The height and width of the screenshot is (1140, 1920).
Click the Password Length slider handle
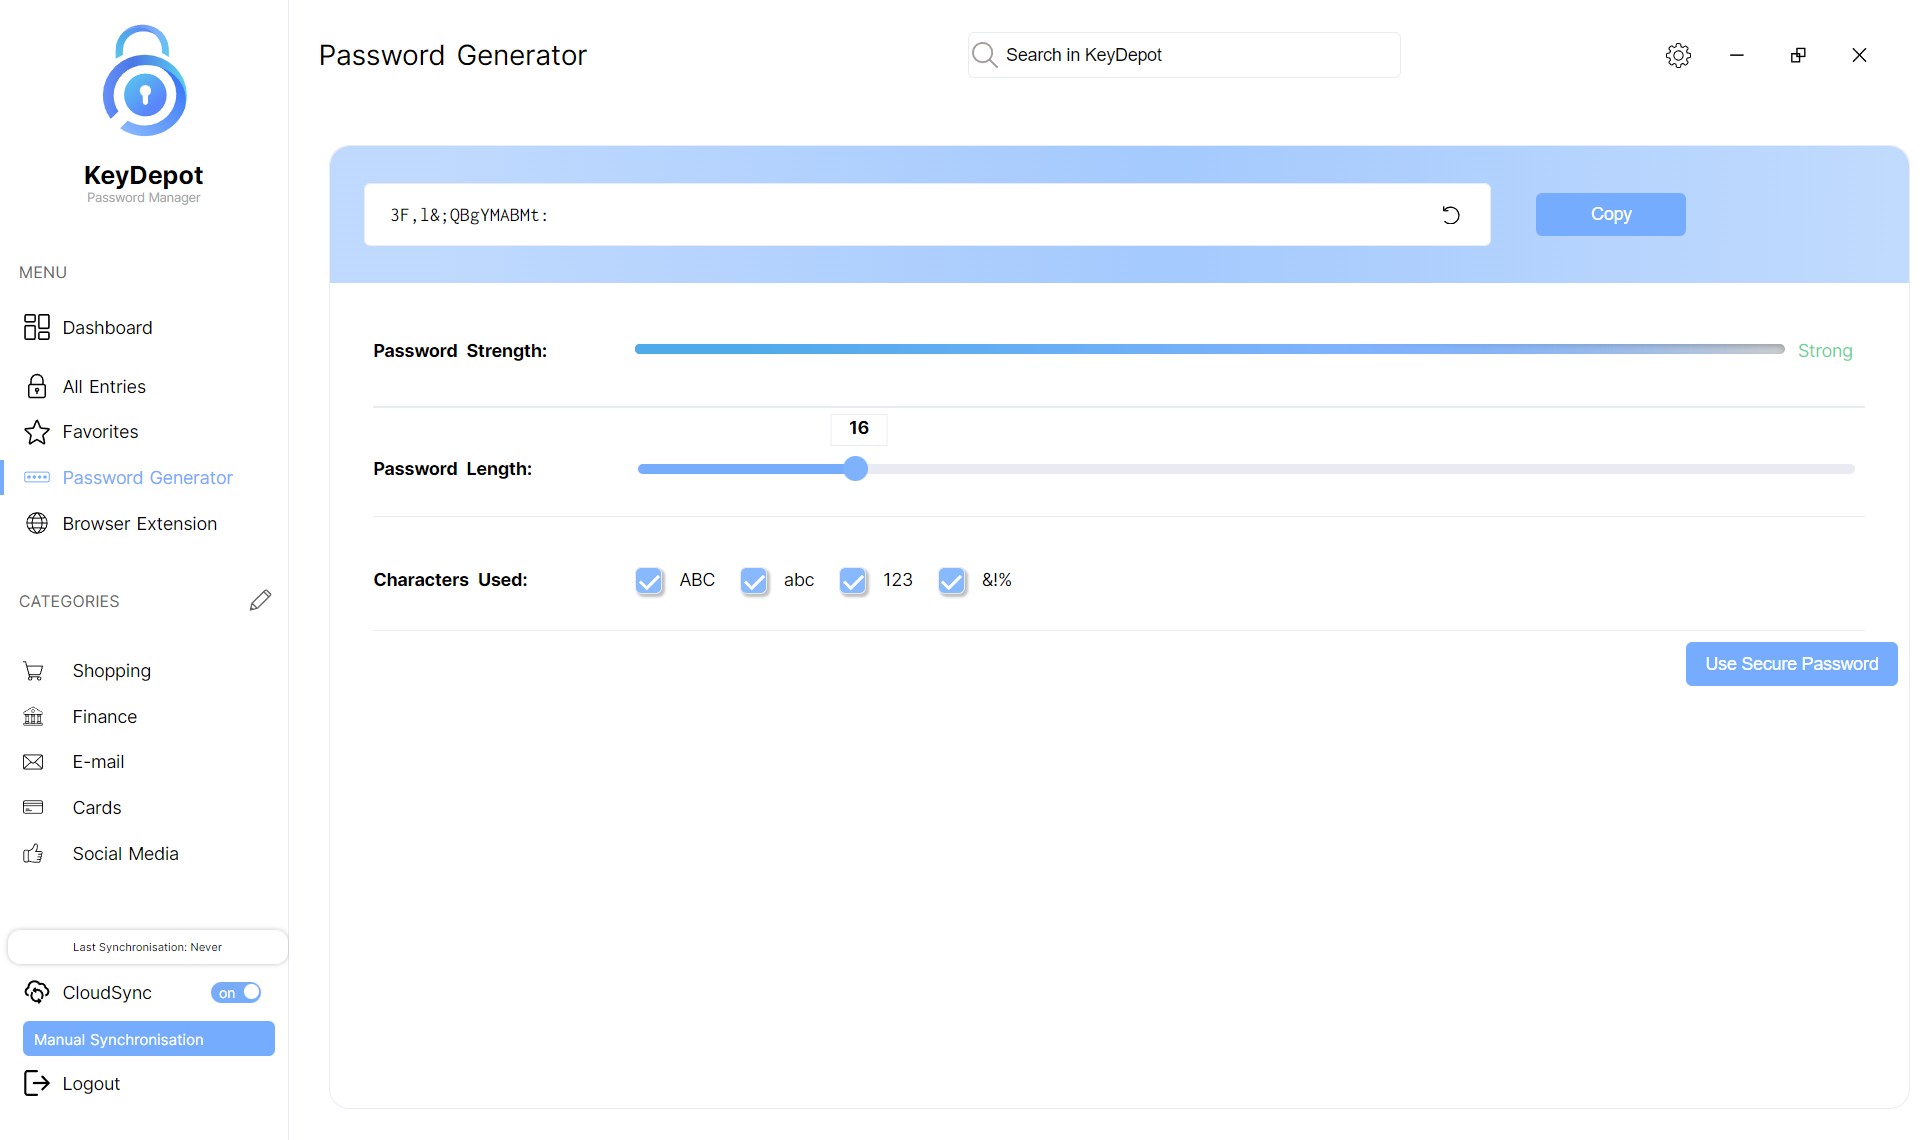(855, 469)
